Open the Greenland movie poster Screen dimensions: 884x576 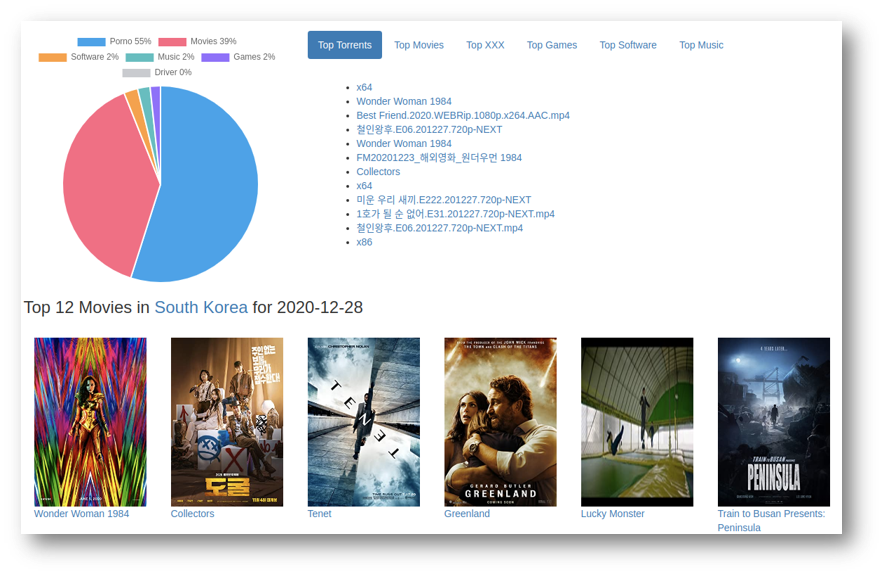501,422
